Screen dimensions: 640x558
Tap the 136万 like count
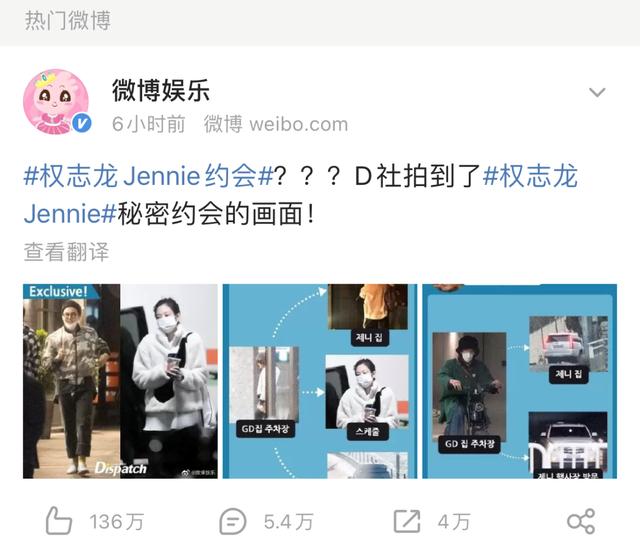pos(117,522)
